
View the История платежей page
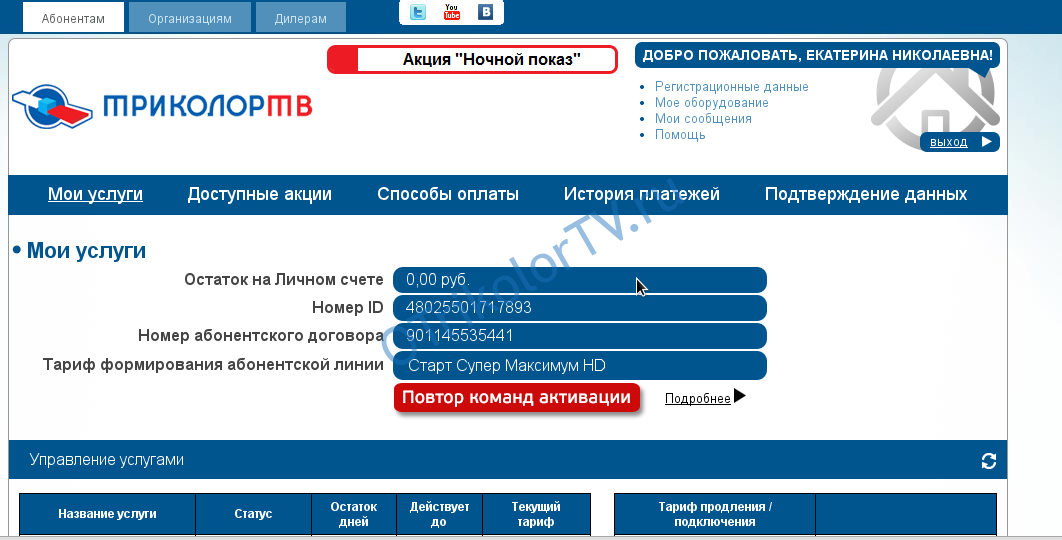641,194
